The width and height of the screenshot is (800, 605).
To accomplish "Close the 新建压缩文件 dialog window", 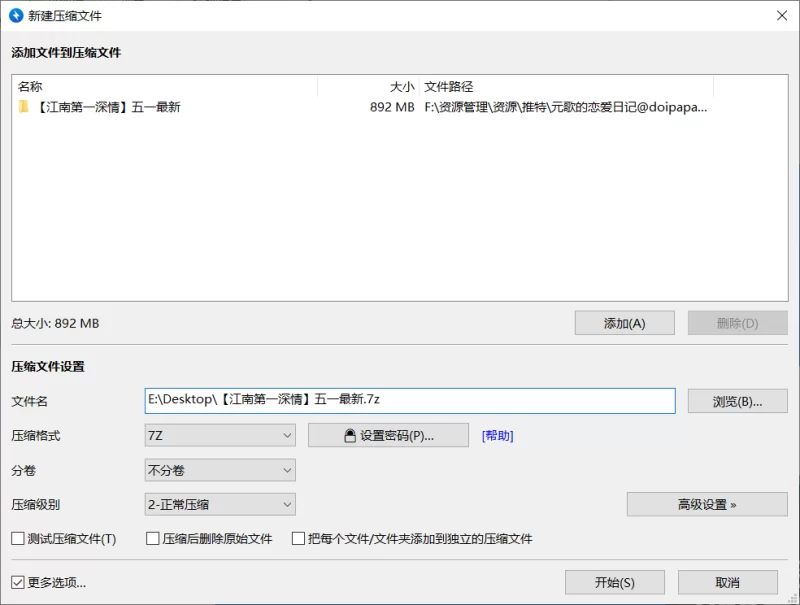I will coord(781,15).
